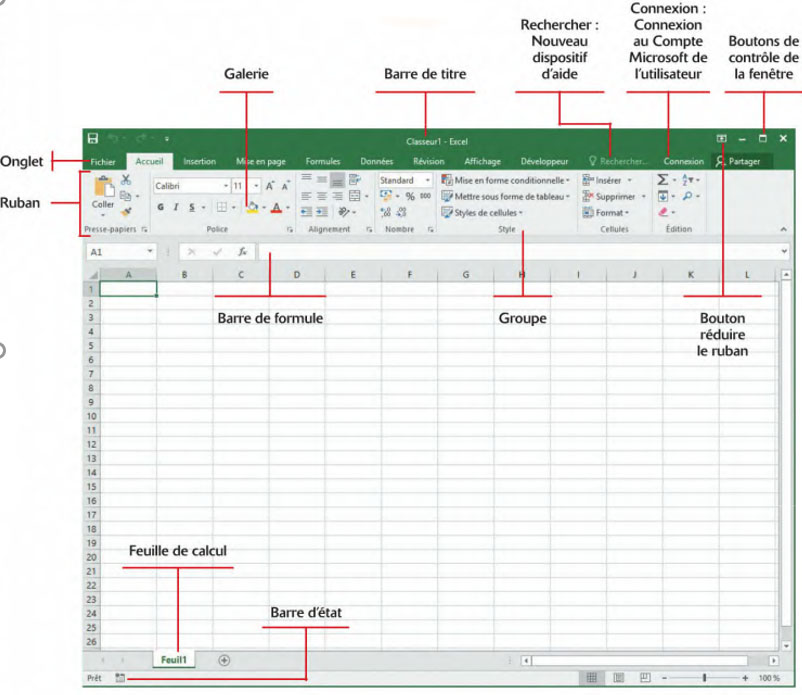Click the Borders icon in Police group
This screenshot has width=802, height=695.
pos(221,207)
